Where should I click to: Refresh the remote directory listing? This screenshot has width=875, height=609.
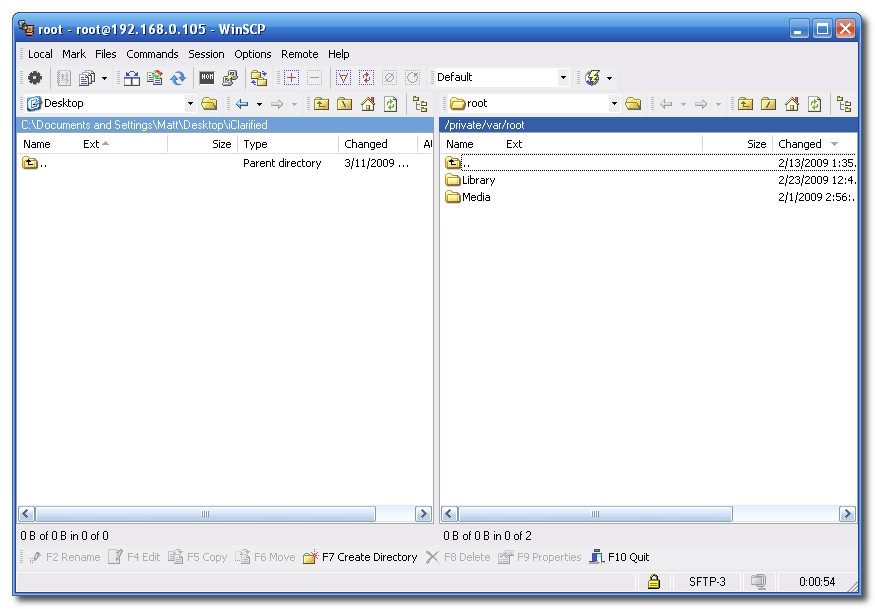pos(815,104)
